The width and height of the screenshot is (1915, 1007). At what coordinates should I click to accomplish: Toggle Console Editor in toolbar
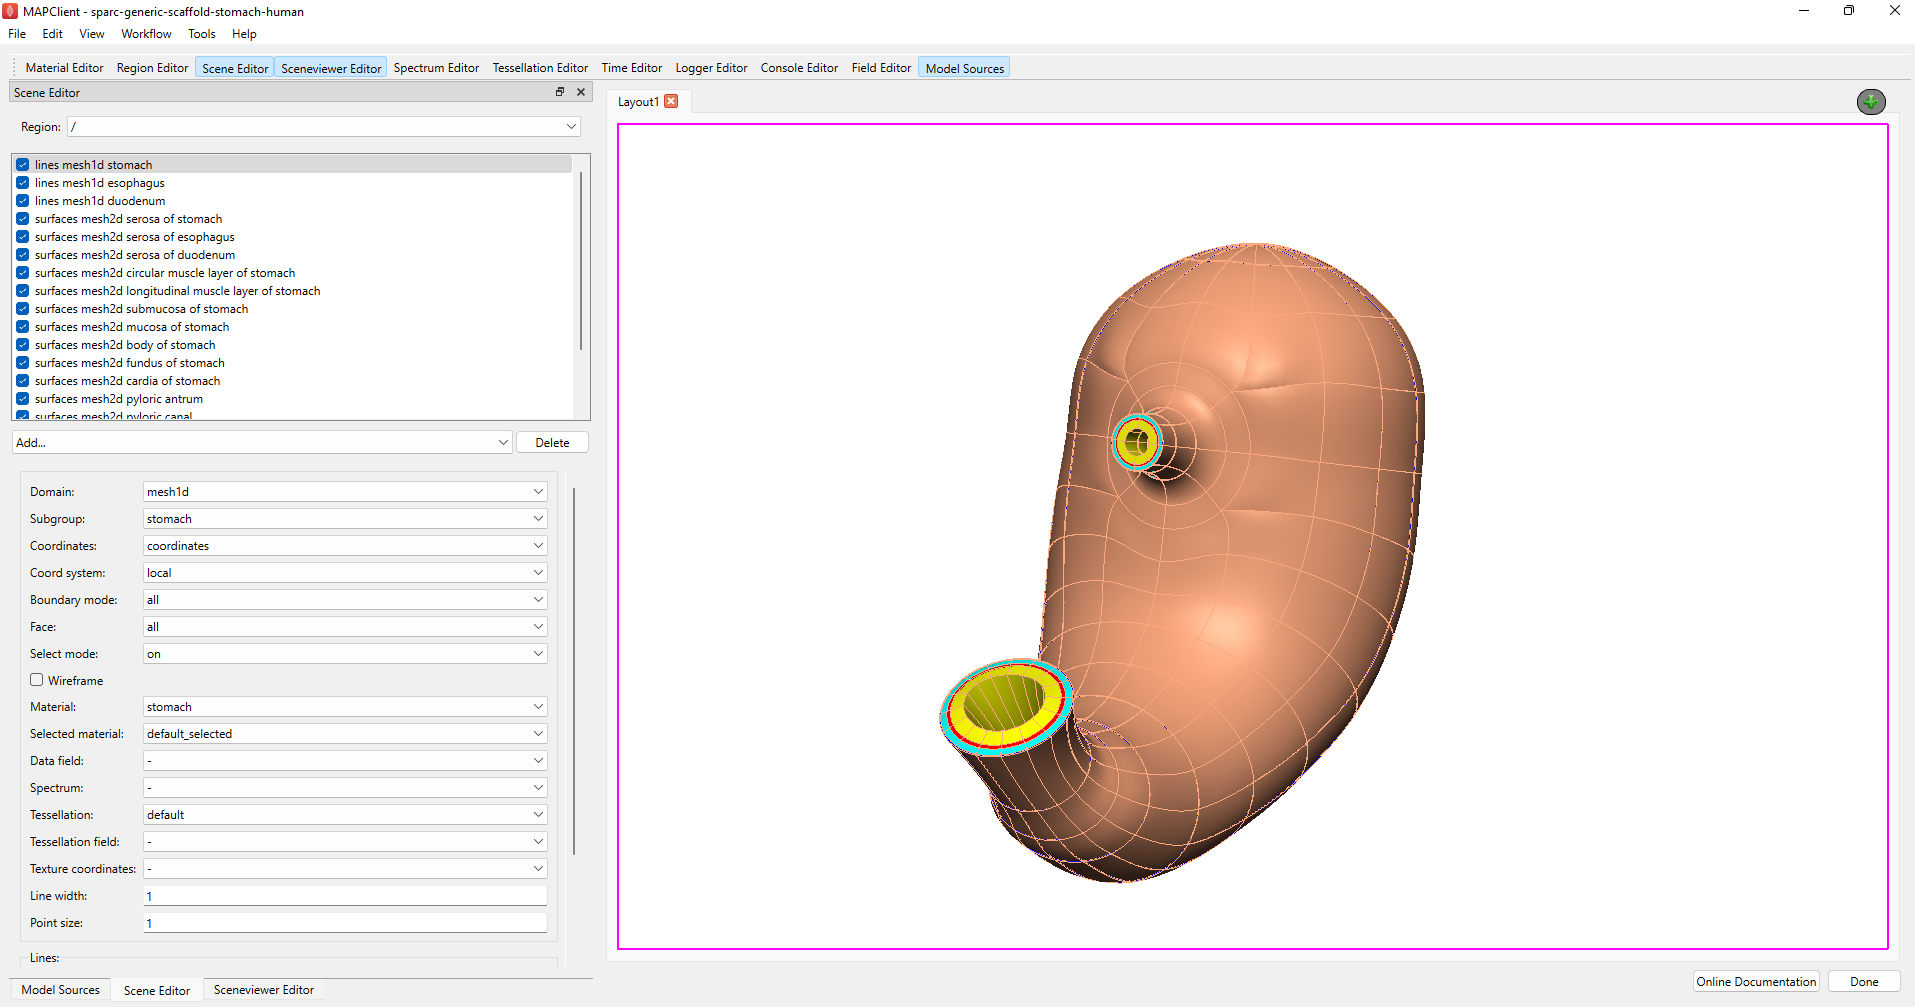pos(799,68)
